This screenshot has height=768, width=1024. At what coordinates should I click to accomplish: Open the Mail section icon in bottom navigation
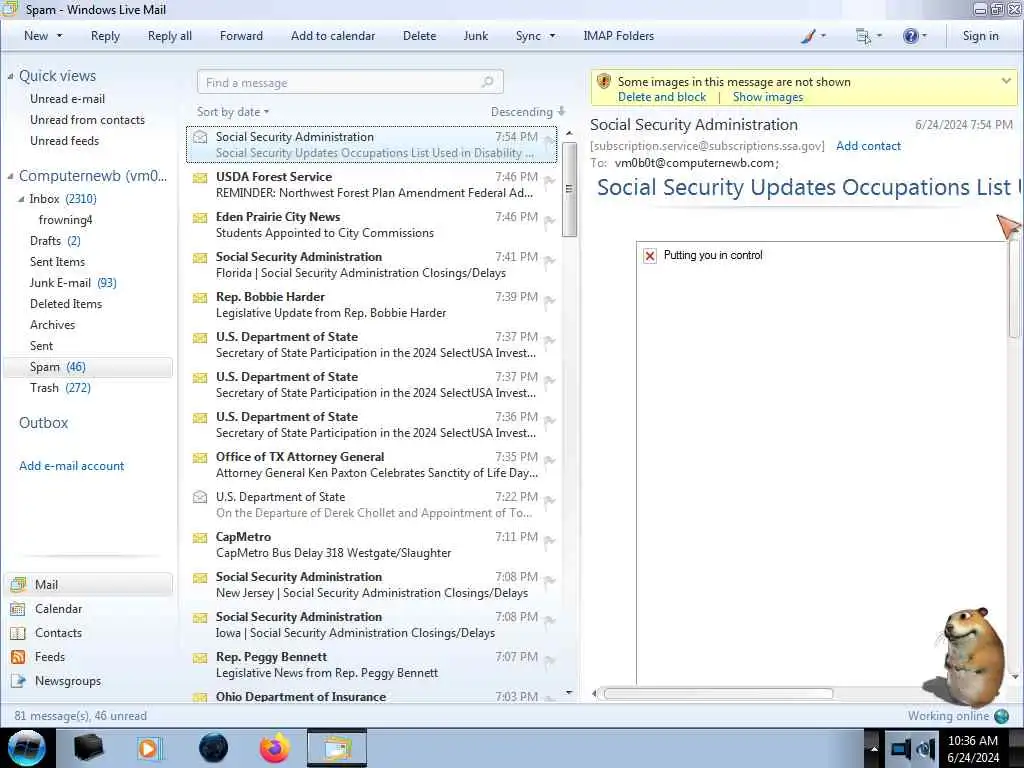(18, 584)
